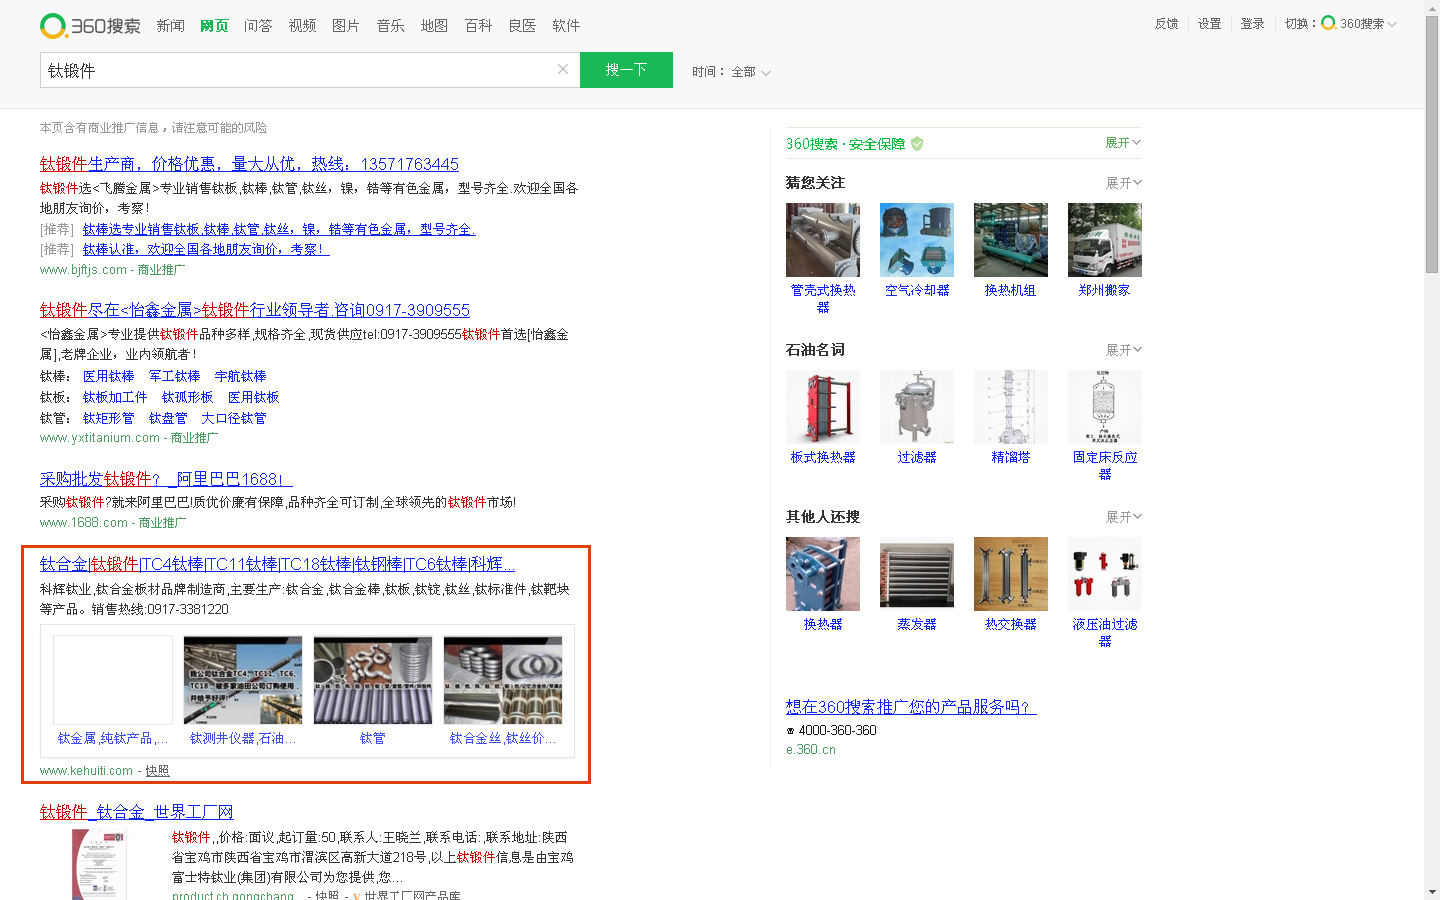Click the 郑州搬家 truck image
Viewport: 1440px width, 900px height.
[x=1105, y=240]
